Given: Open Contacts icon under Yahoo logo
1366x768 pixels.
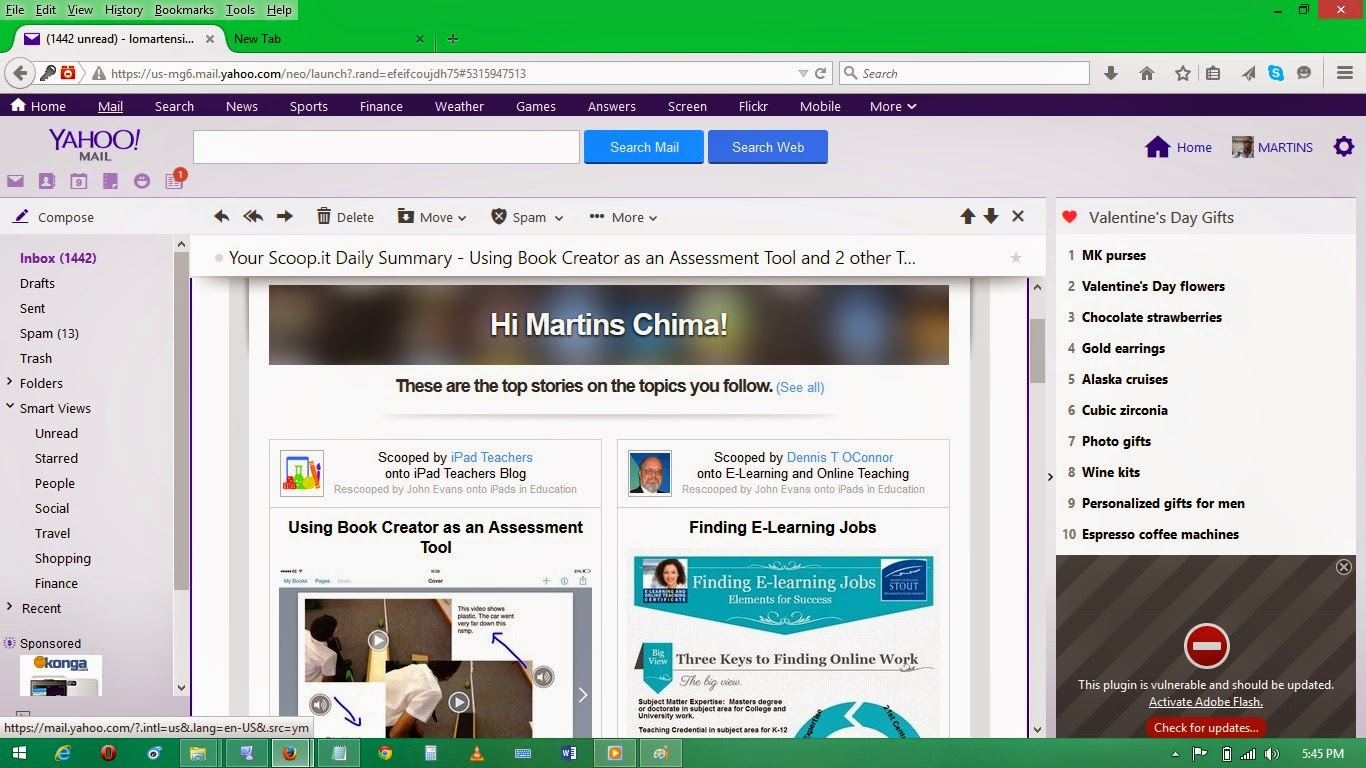Looking at the screenshot, I should [x=46, y=181].
